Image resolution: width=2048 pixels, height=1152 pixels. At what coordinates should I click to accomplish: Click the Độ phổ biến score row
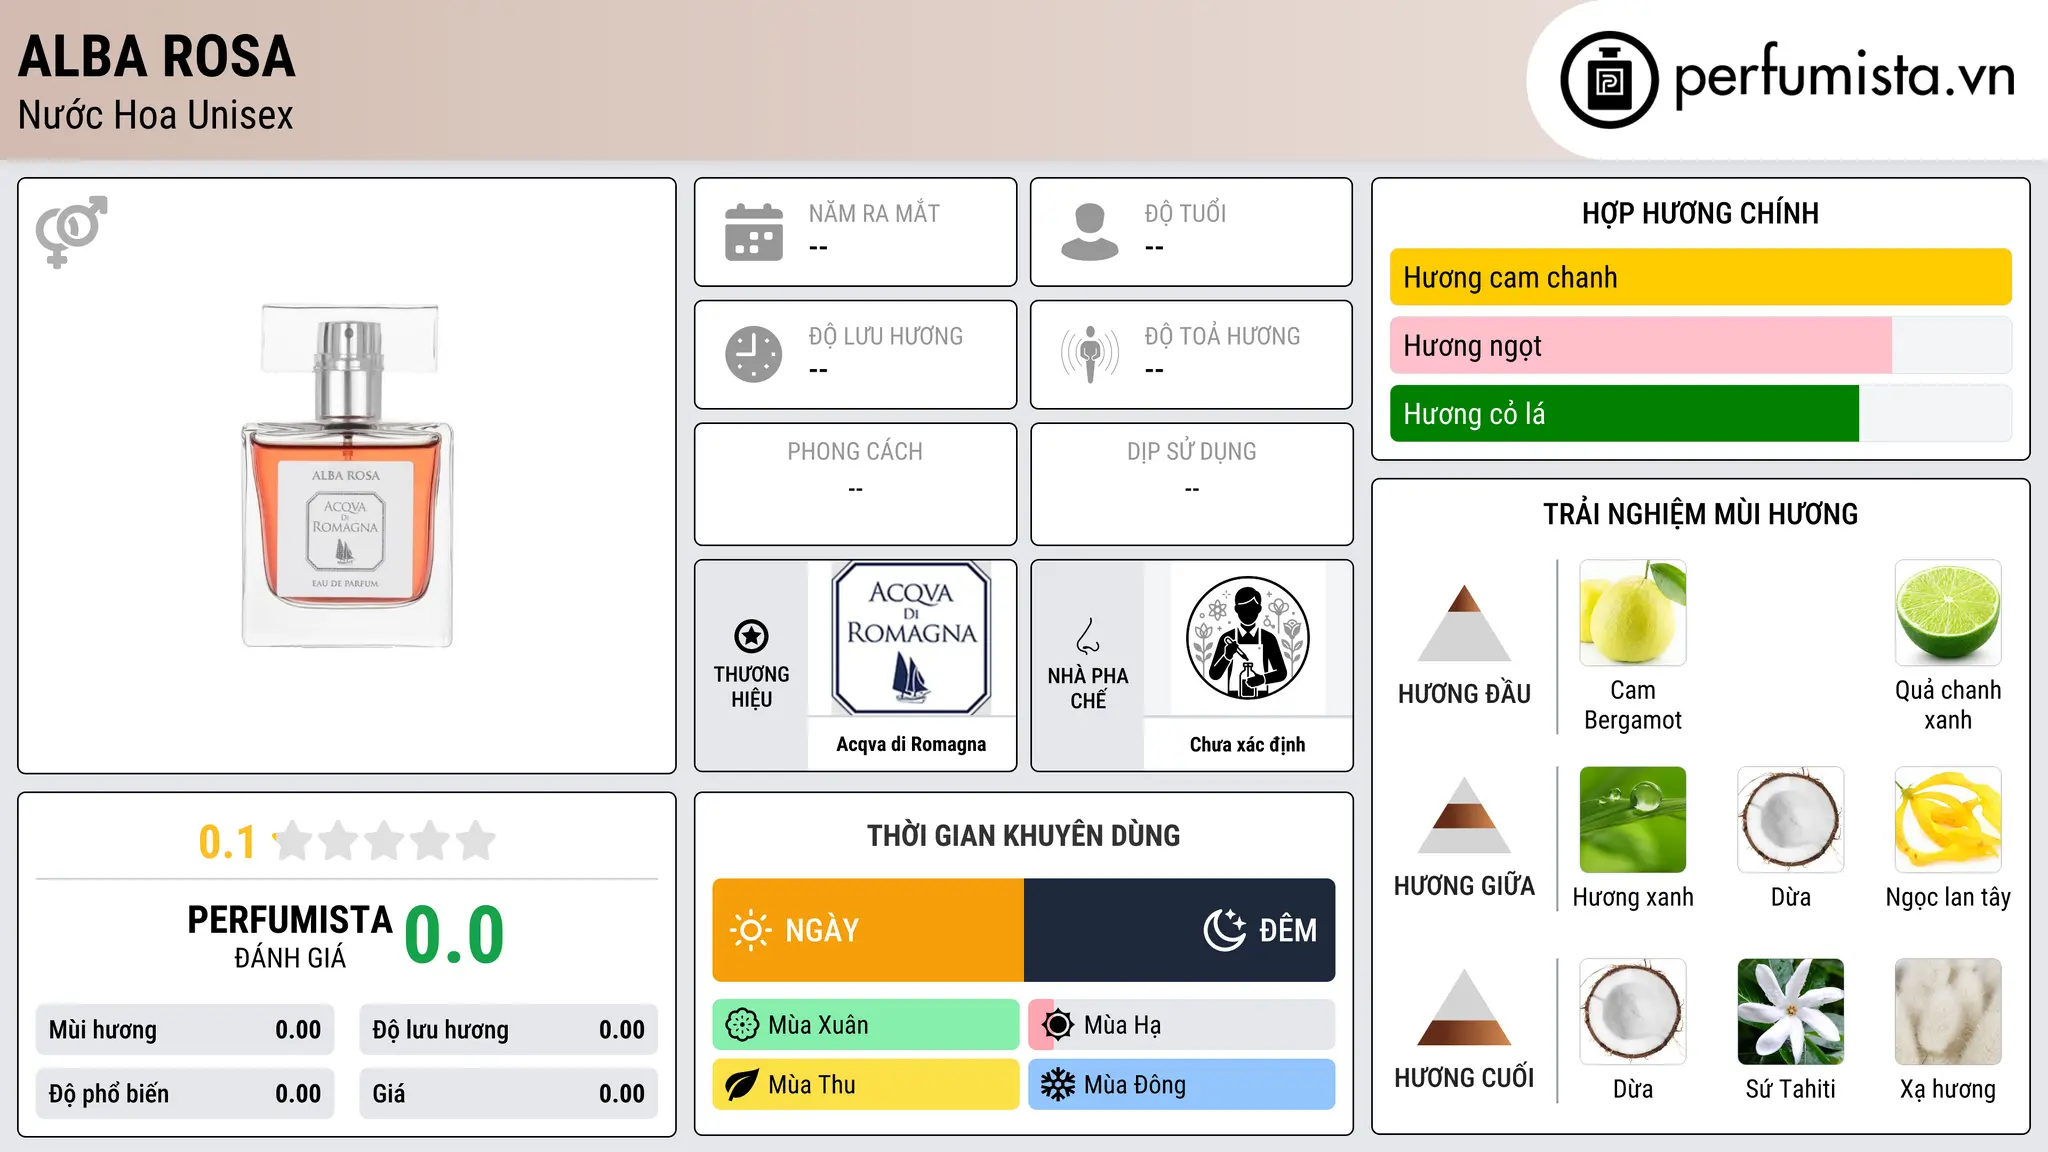(x=185, y=1094)
